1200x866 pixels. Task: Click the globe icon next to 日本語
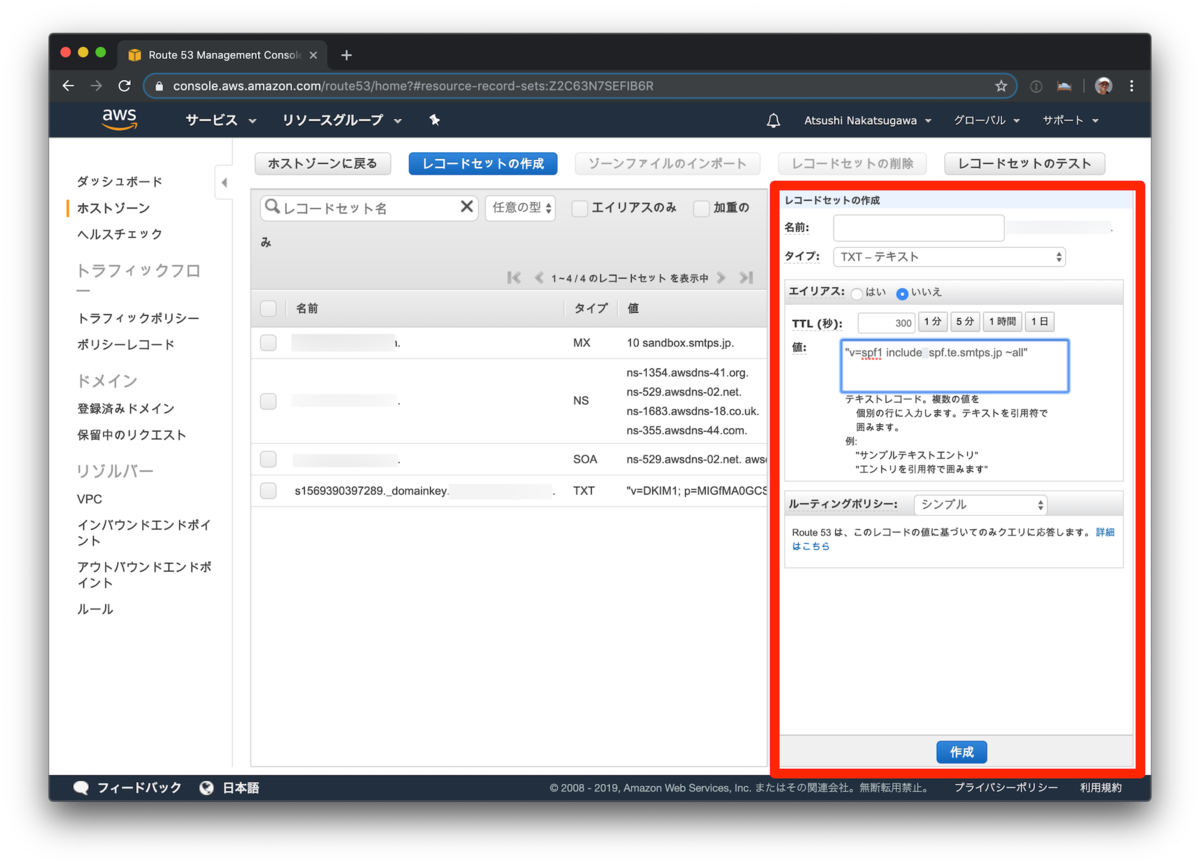pyautogui.click(x=206, y=788)
